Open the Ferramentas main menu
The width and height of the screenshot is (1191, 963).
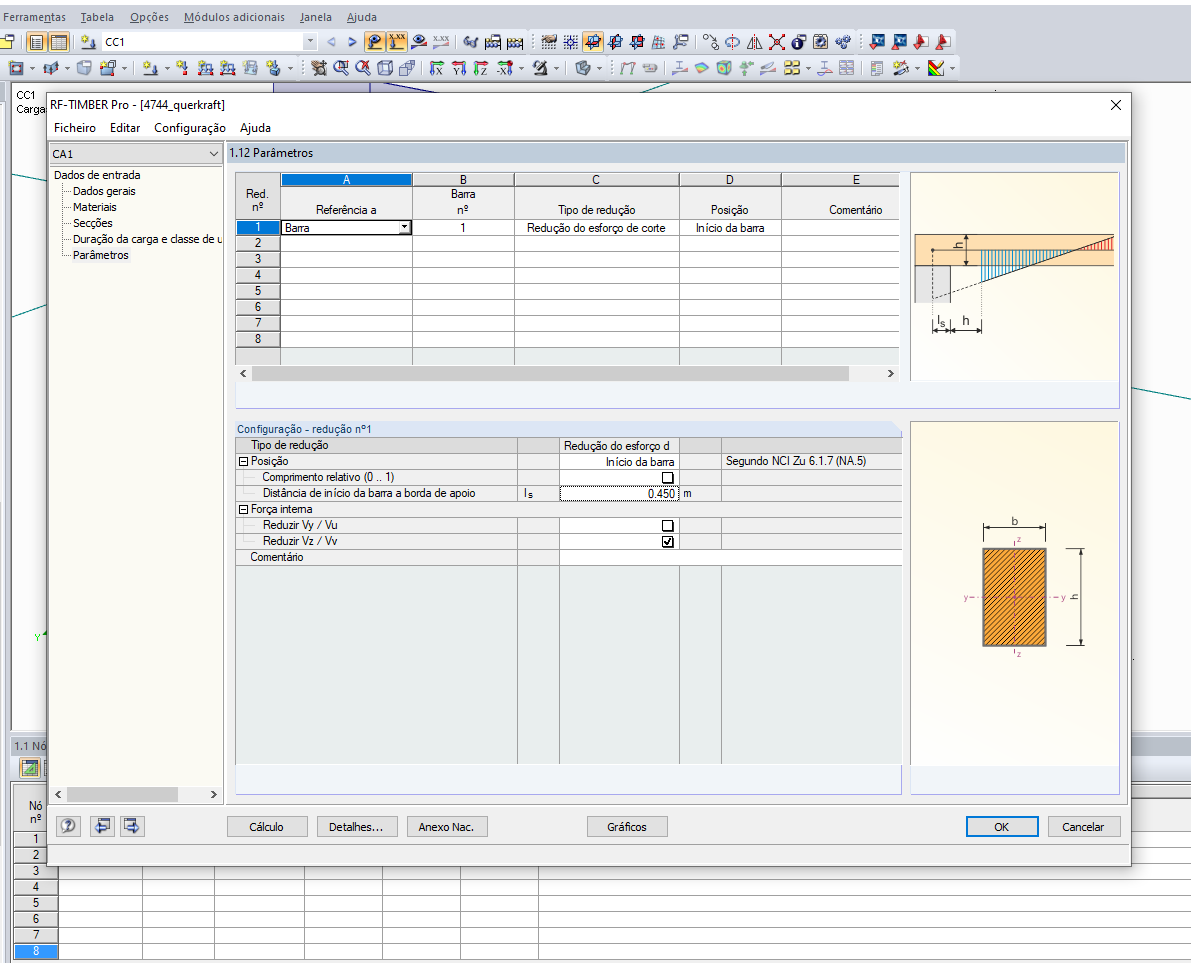point(34,17)
